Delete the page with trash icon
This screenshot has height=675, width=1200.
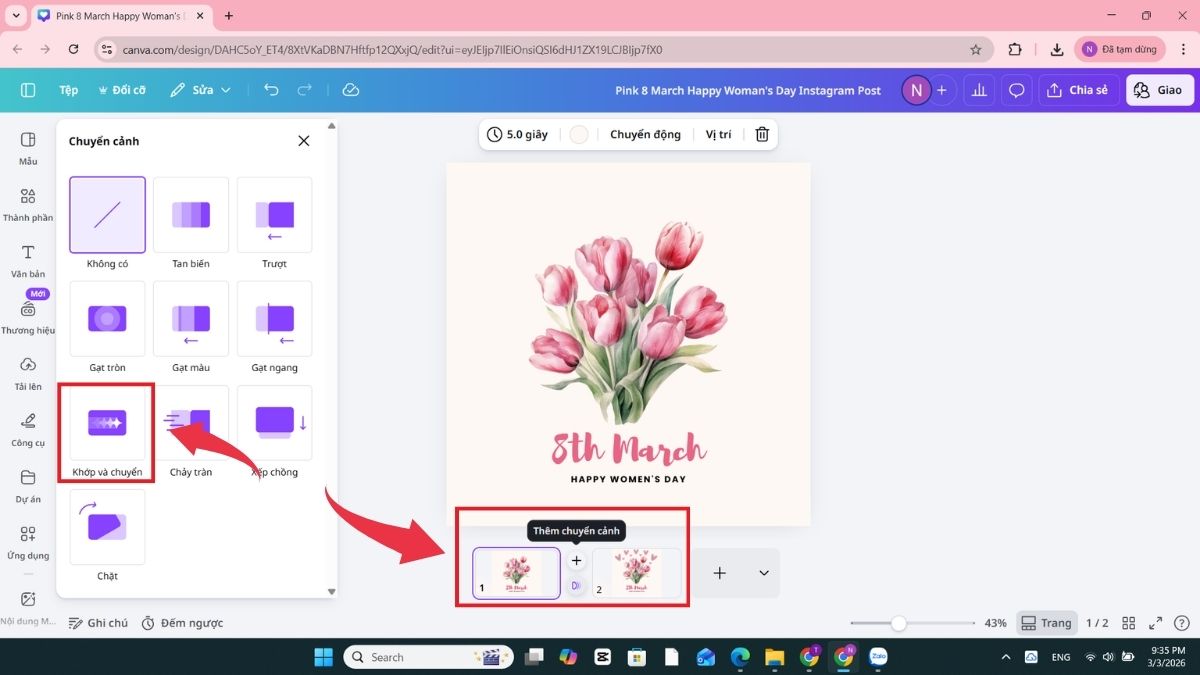pyautogui.click(x=762, y=134)
